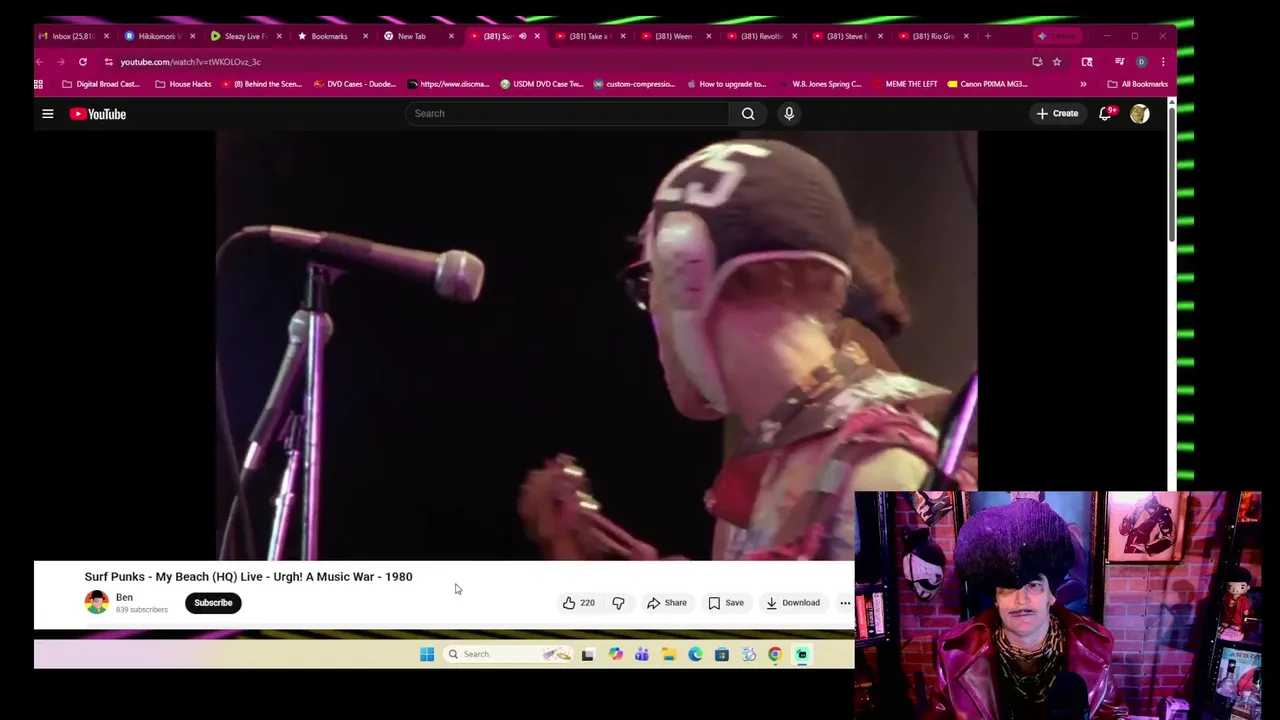
Task: Click the video player to pause
Action: pos(596,345)
